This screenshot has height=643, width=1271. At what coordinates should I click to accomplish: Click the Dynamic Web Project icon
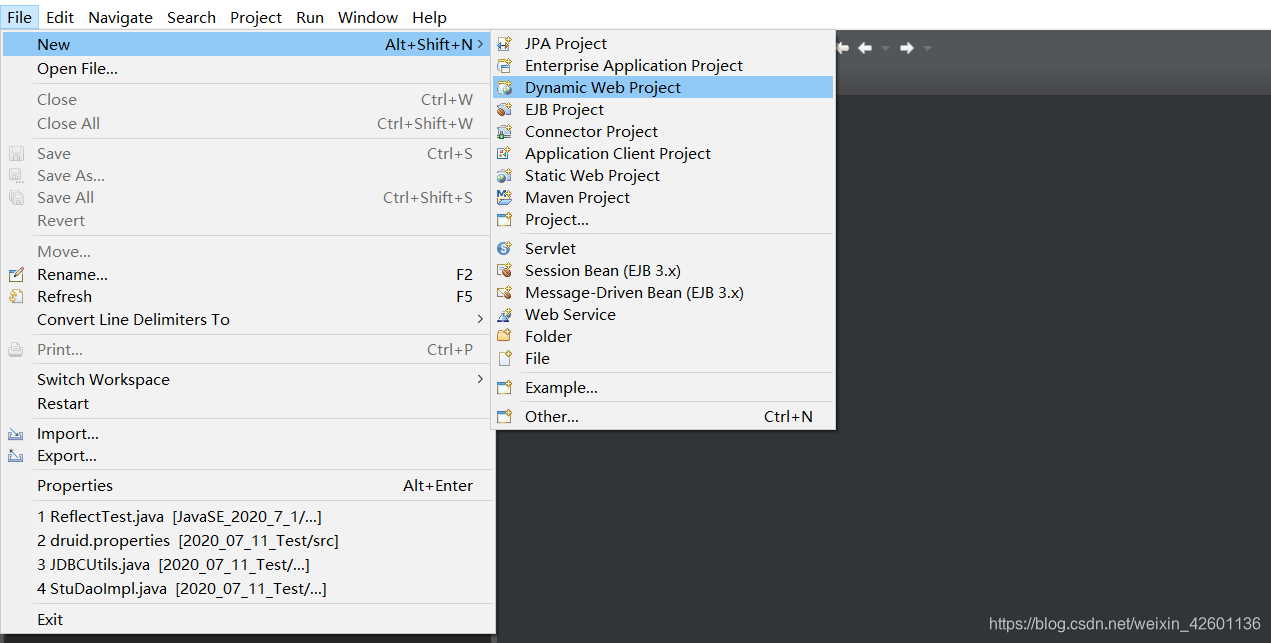pyautogui.click(x=505, y=88)
